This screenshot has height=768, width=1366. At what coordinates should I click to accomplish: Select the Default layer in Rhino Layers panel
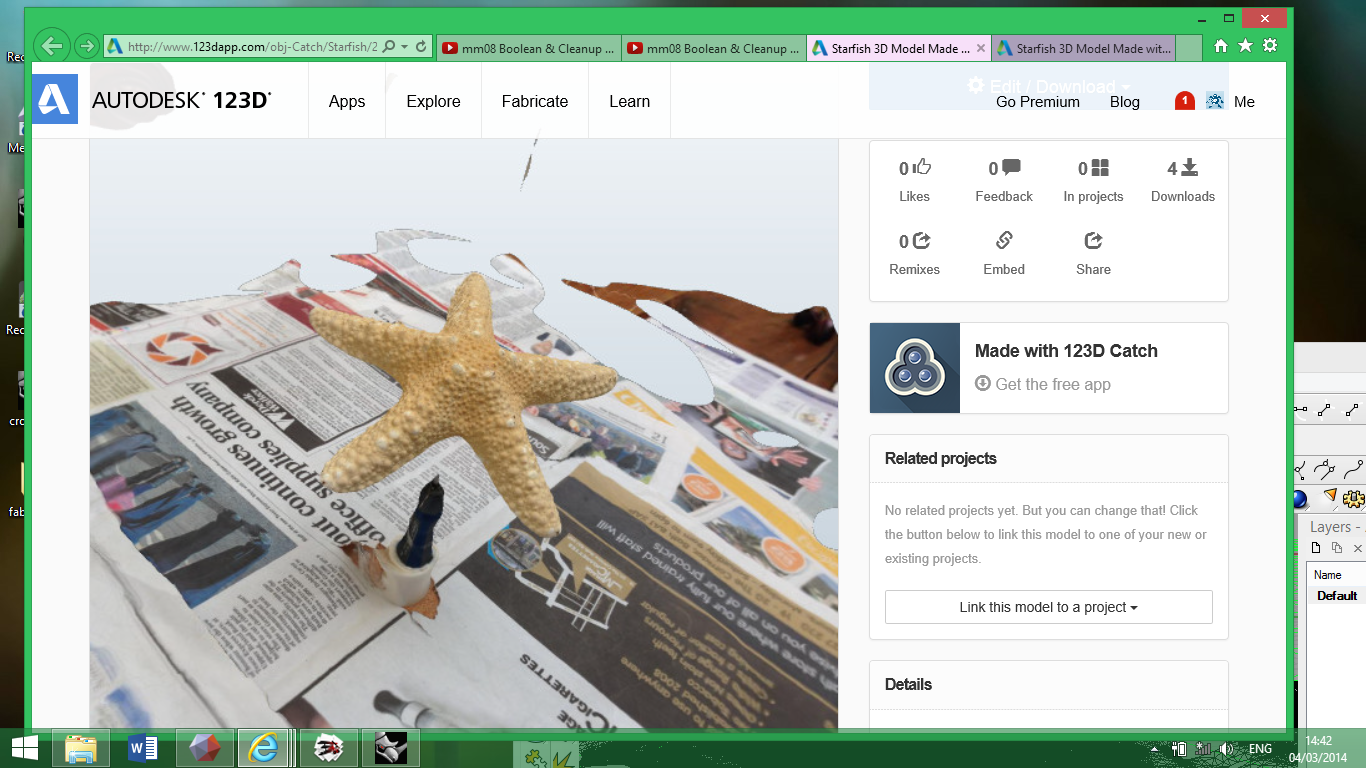pyautogui.click(x=1337, y=595)
